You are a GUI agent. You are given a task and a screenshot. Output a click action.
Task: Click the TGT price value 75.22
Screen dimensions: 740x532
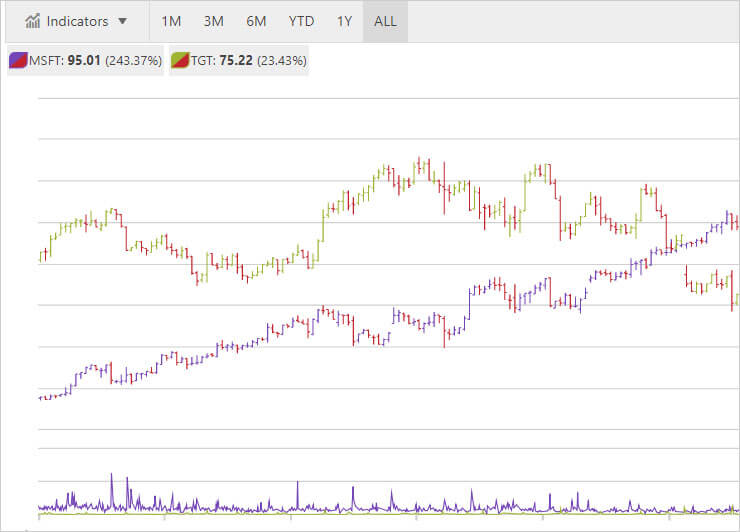click(238, 60)
